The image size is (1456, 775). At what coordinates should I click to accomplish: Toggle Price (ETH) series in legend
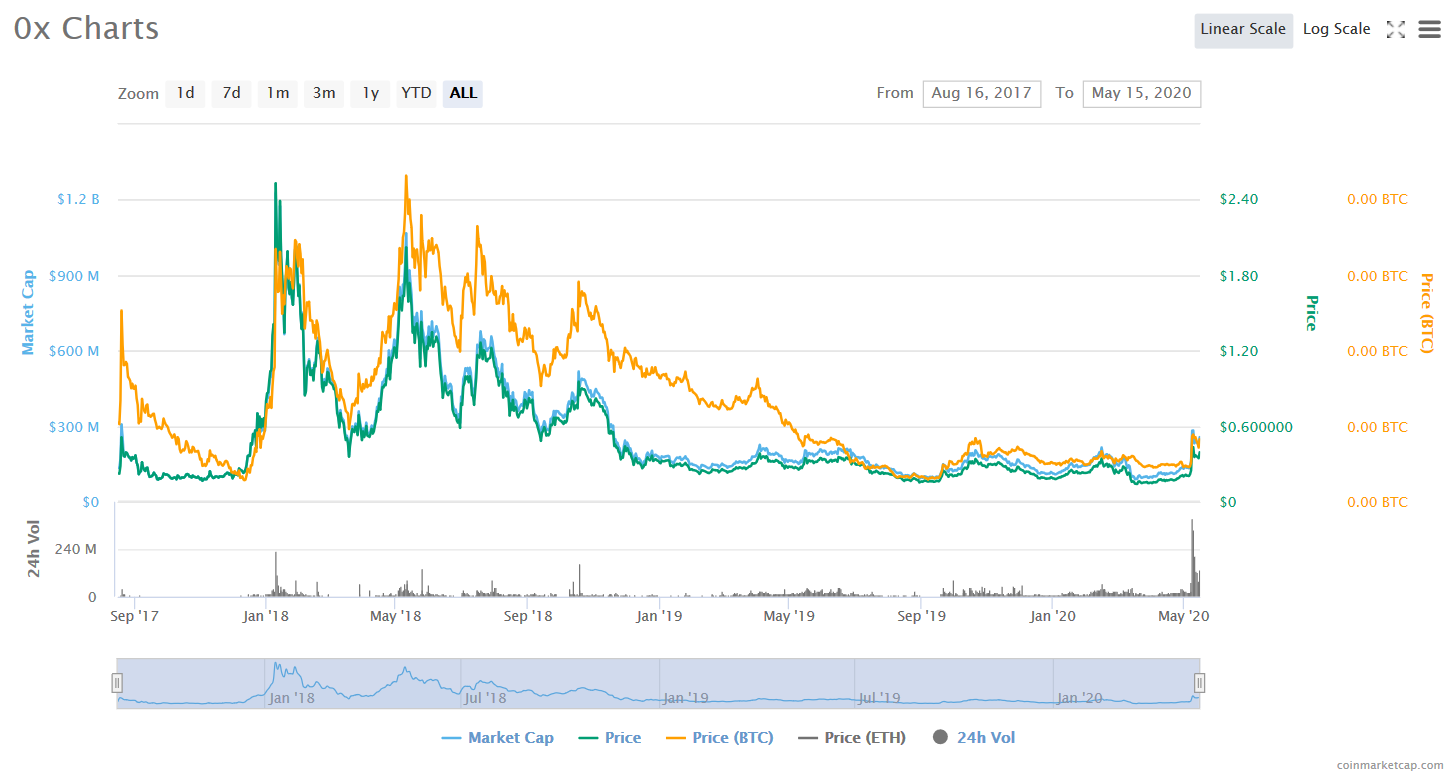(852, 738)
